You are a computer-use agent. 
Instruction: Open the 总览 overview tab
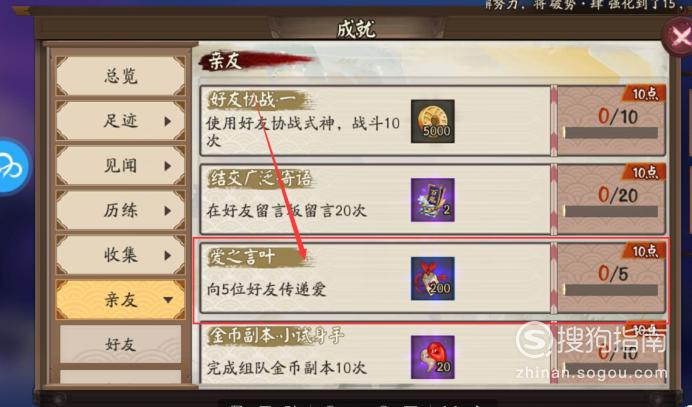point(120,76)
